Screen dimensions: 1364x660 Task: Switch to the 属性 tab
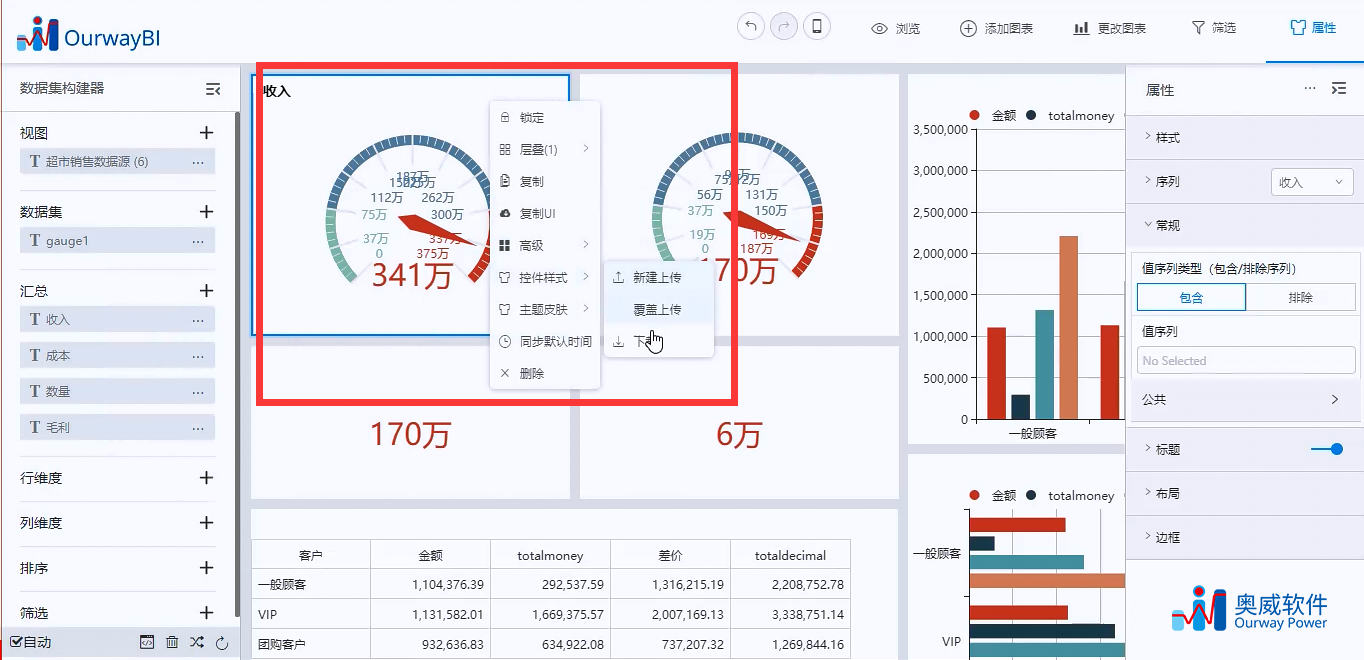[x=1314, y=28]
